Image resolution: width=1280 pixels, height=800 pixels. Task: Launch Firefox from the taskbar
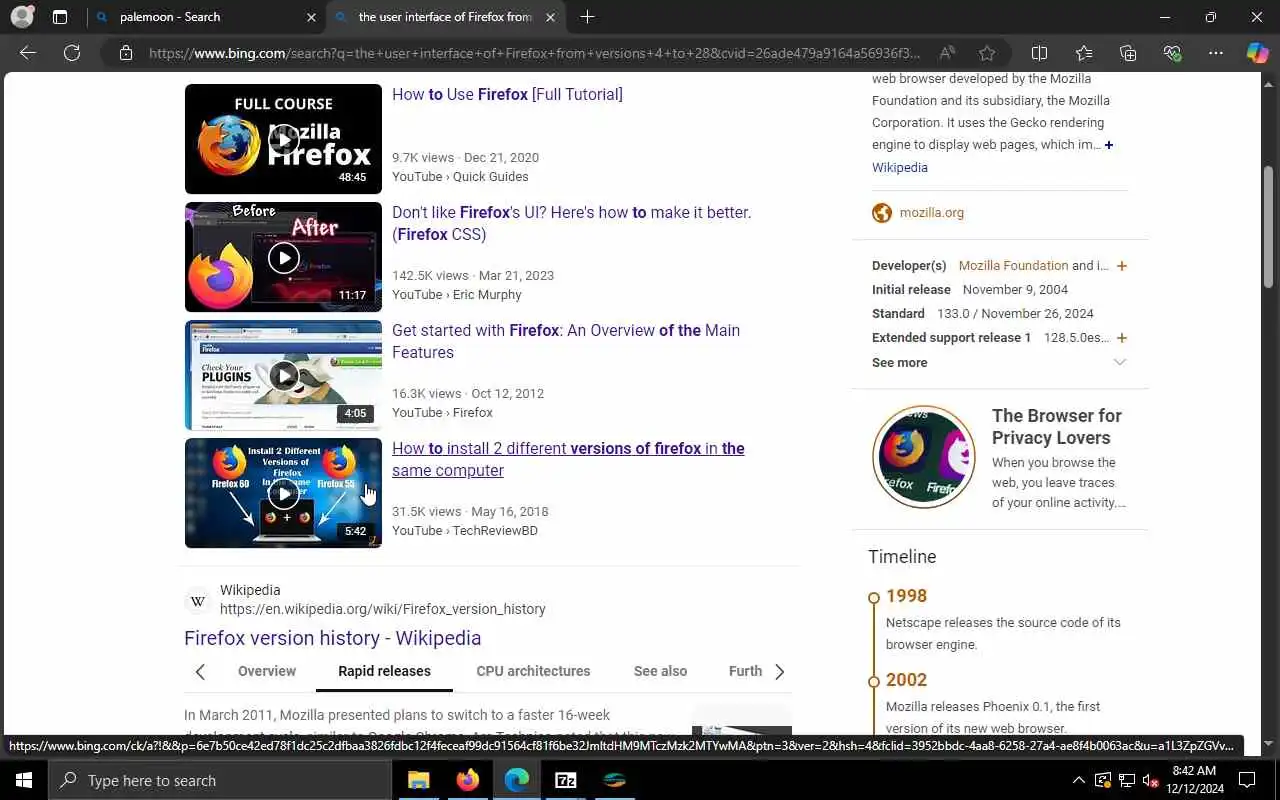point(467,780)
